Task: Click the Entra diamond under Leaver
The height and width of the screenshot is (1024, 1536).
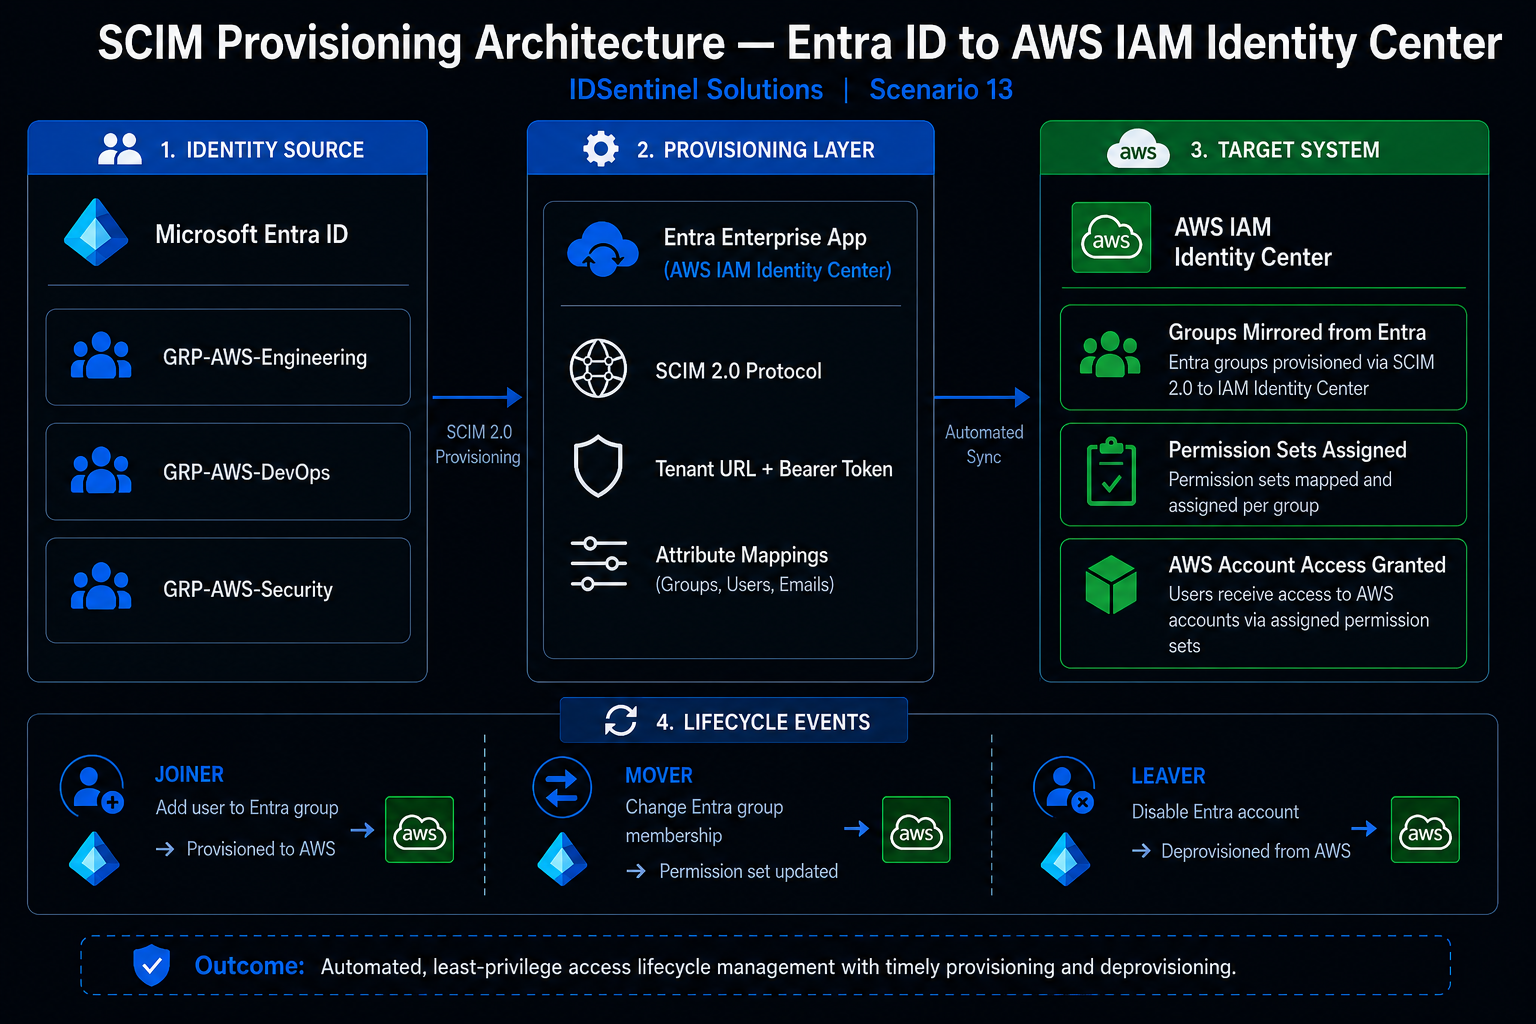Action: (1065, 859)
